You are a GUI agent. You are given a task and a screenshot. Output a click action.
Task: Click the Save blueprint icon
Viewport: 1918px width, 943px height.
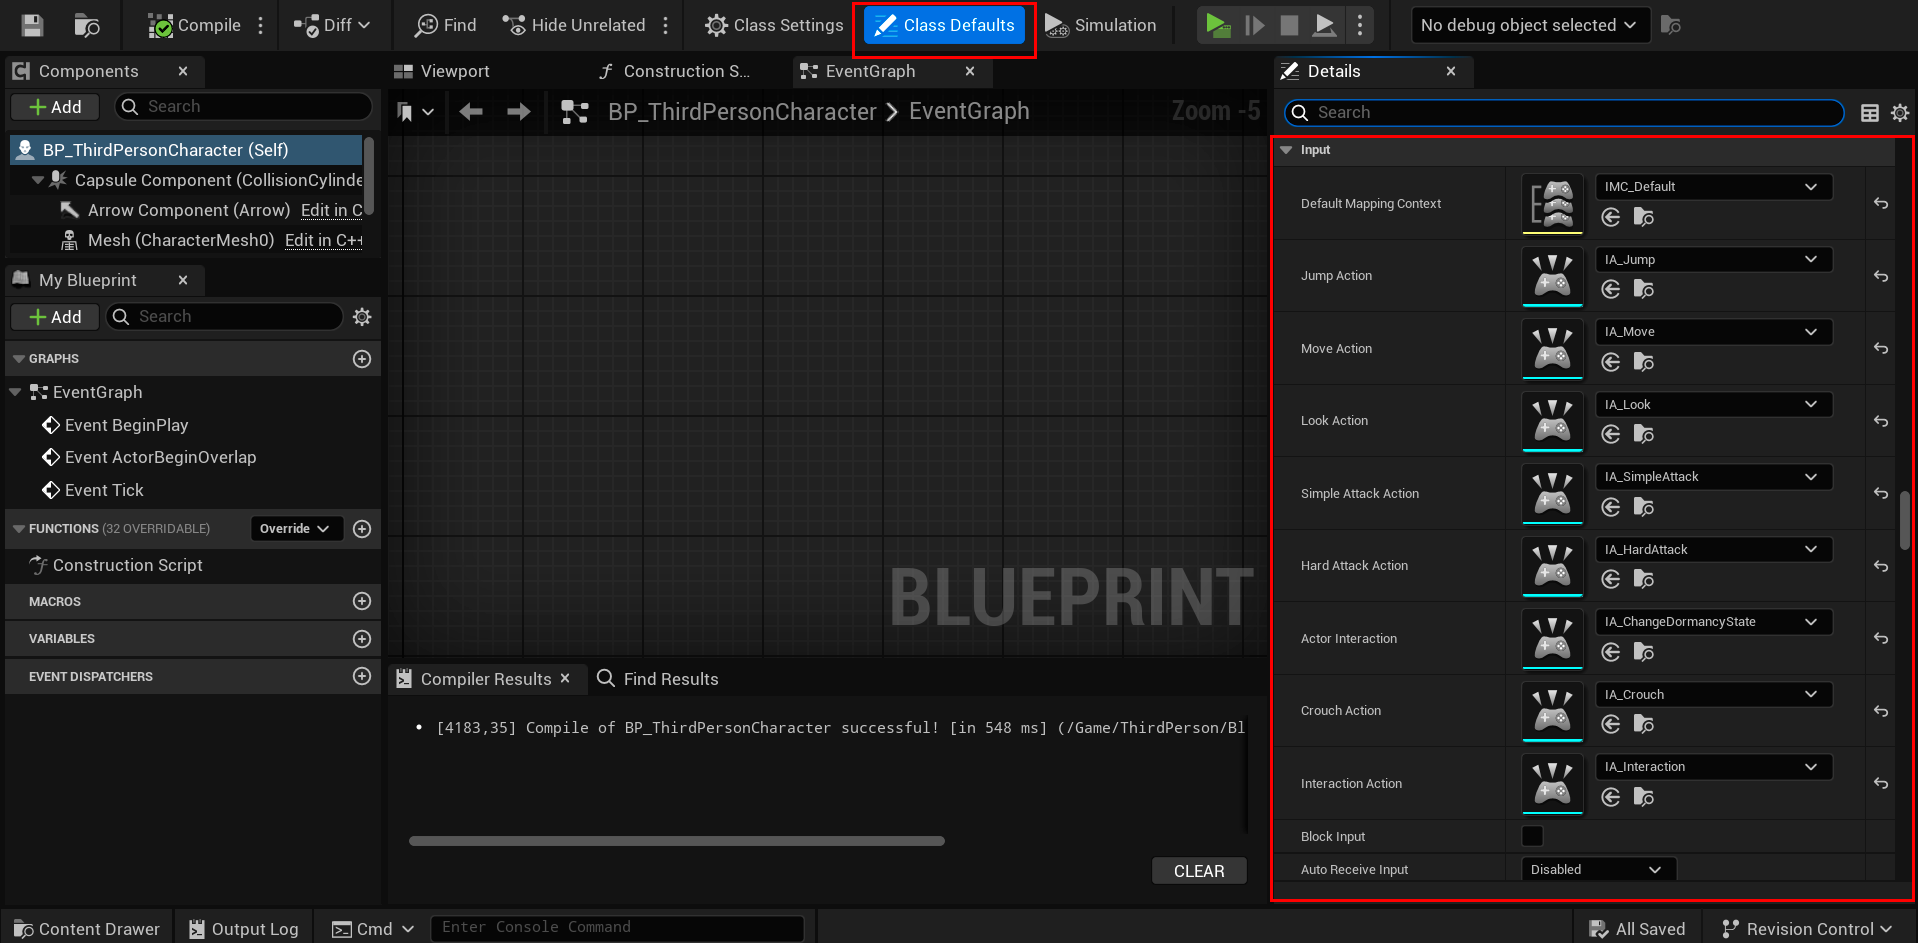(x=32, y=25)
